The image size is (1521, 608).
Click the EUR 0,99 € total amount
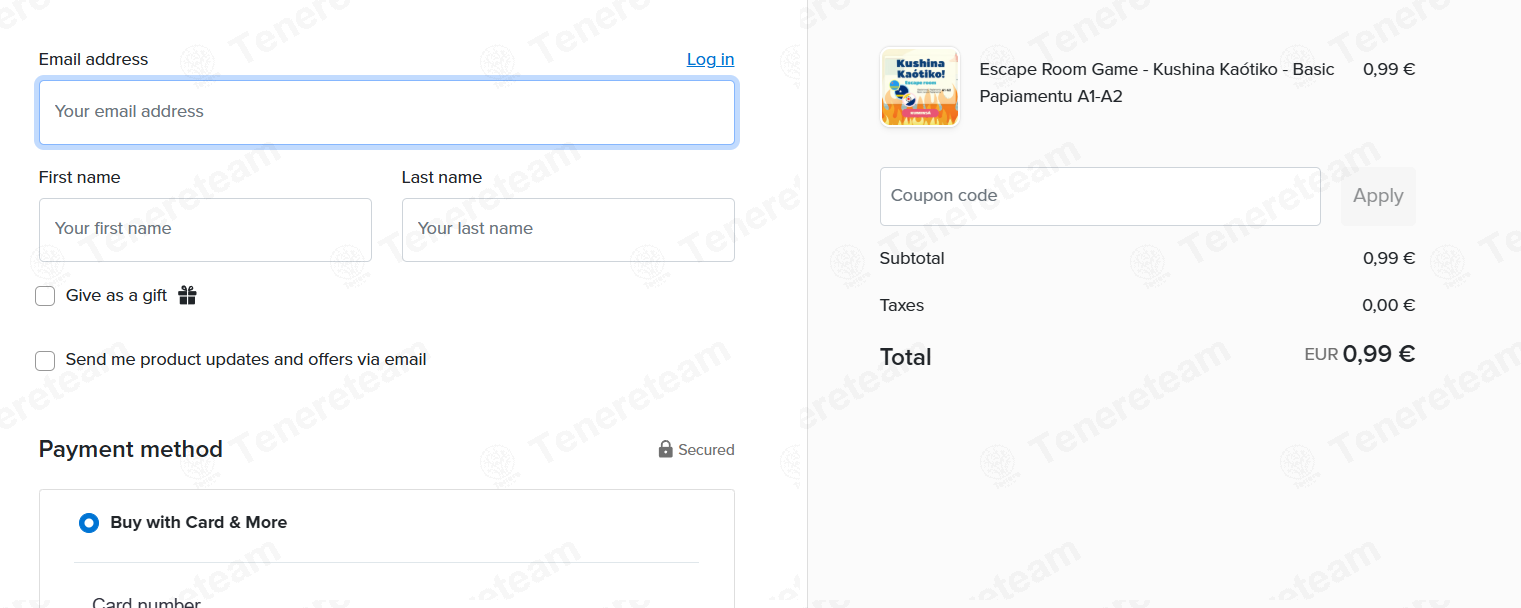point(1360,354)
